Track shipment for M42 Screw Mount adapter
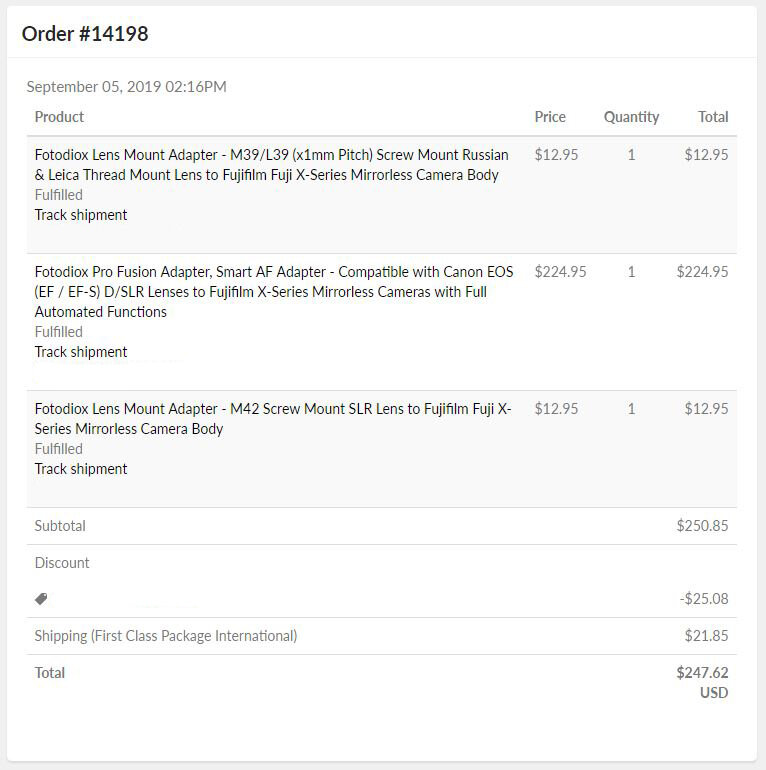 pos(81,469)
